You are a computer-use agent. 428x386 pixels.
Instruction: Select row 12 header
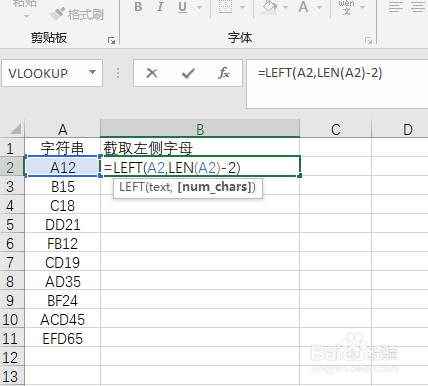(11, 357)
